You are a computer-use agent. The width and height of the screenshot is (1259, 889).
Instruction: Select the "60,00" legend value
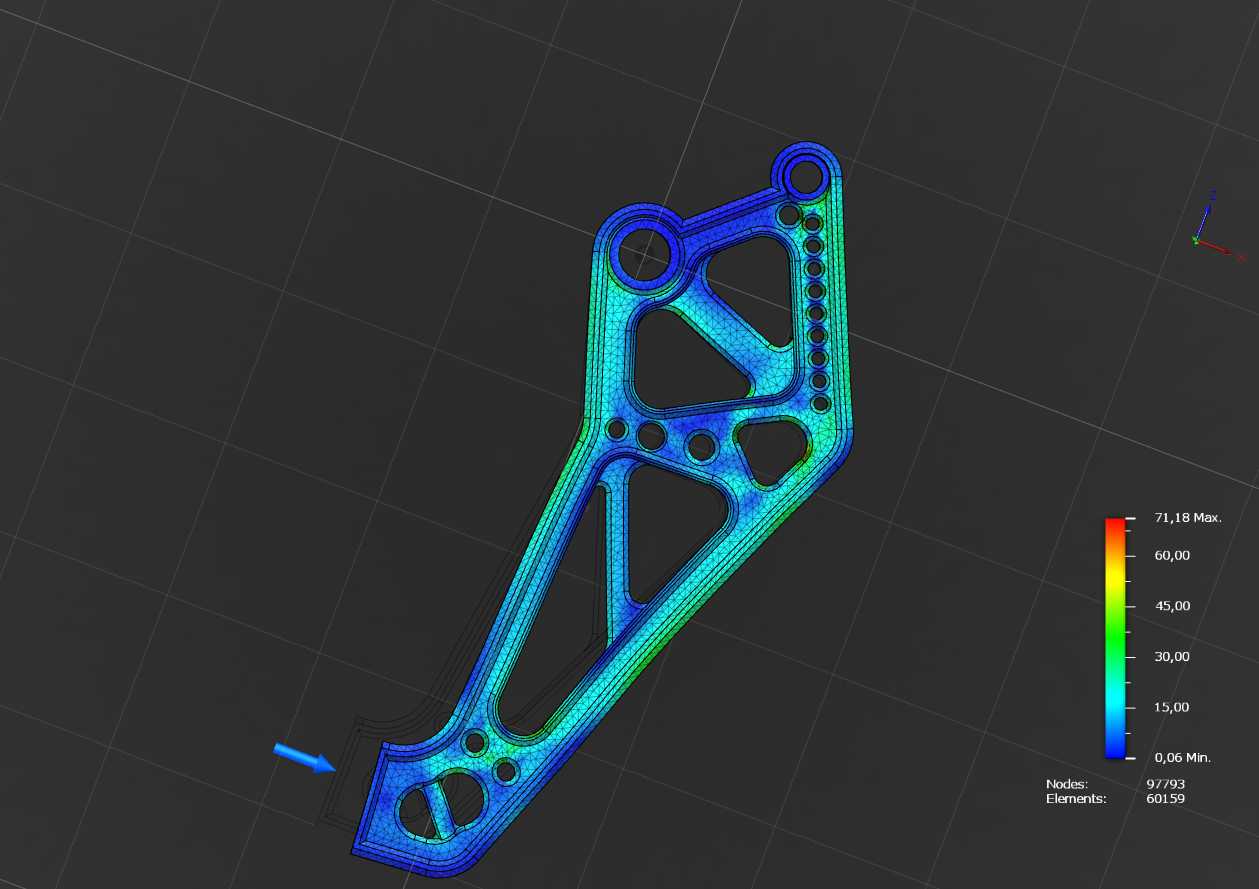(x=1171, y=555)
